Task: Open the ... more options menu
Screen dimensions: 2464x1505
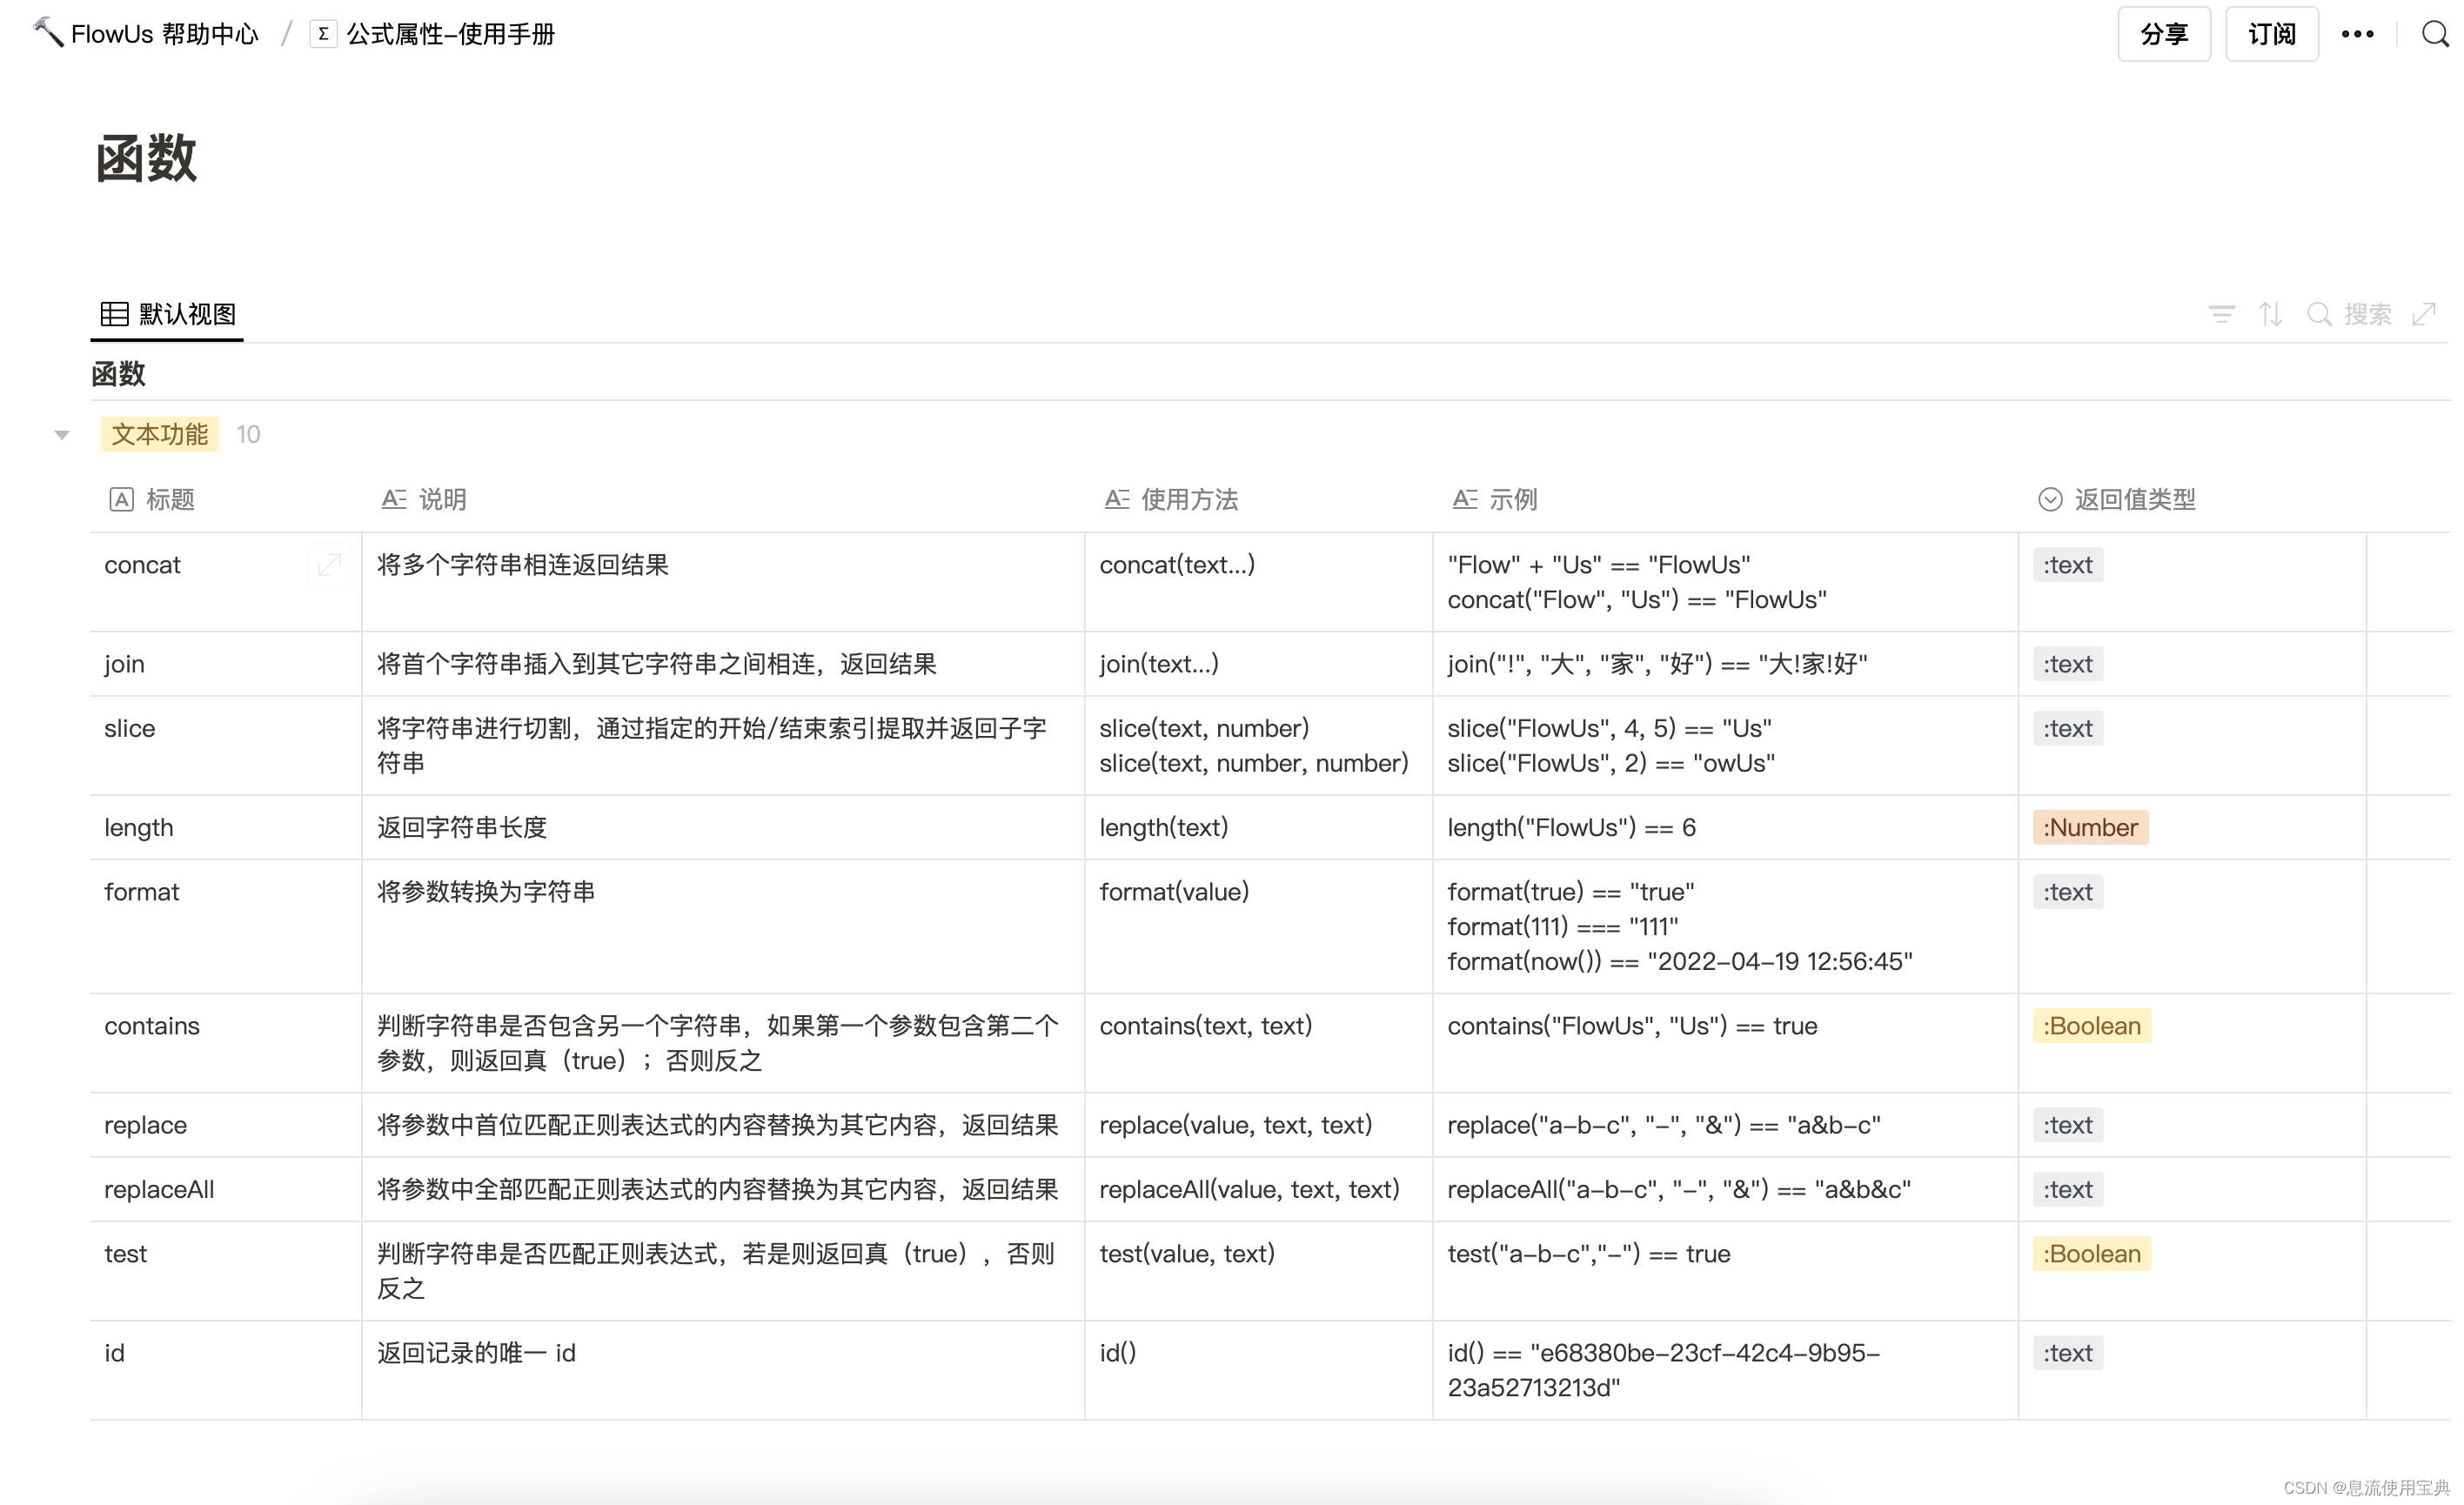Action: point(2358,33)
